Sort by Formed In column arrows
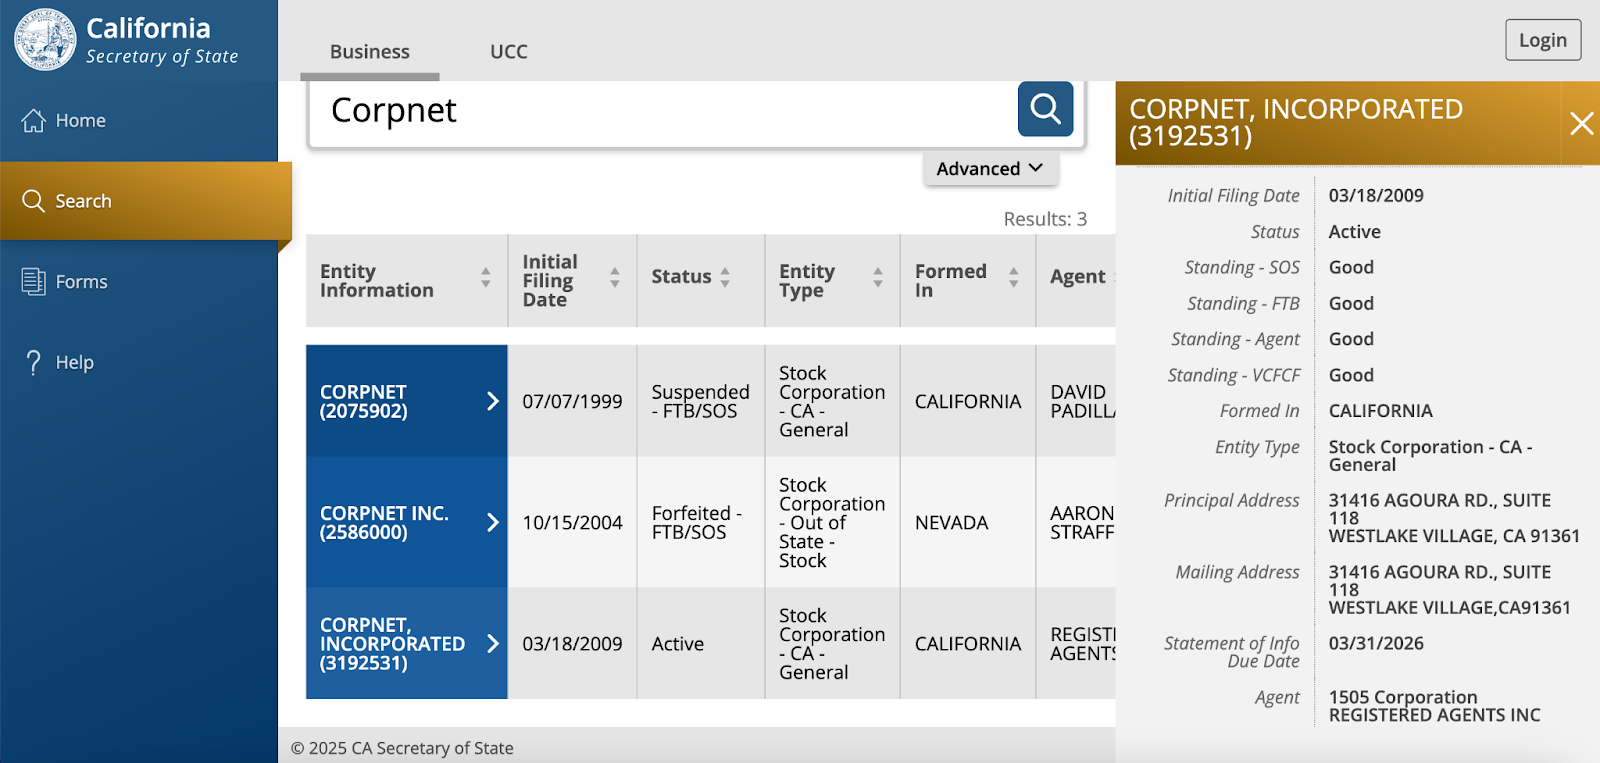The image size is (1600, 763). click(x=1014, y=277)
